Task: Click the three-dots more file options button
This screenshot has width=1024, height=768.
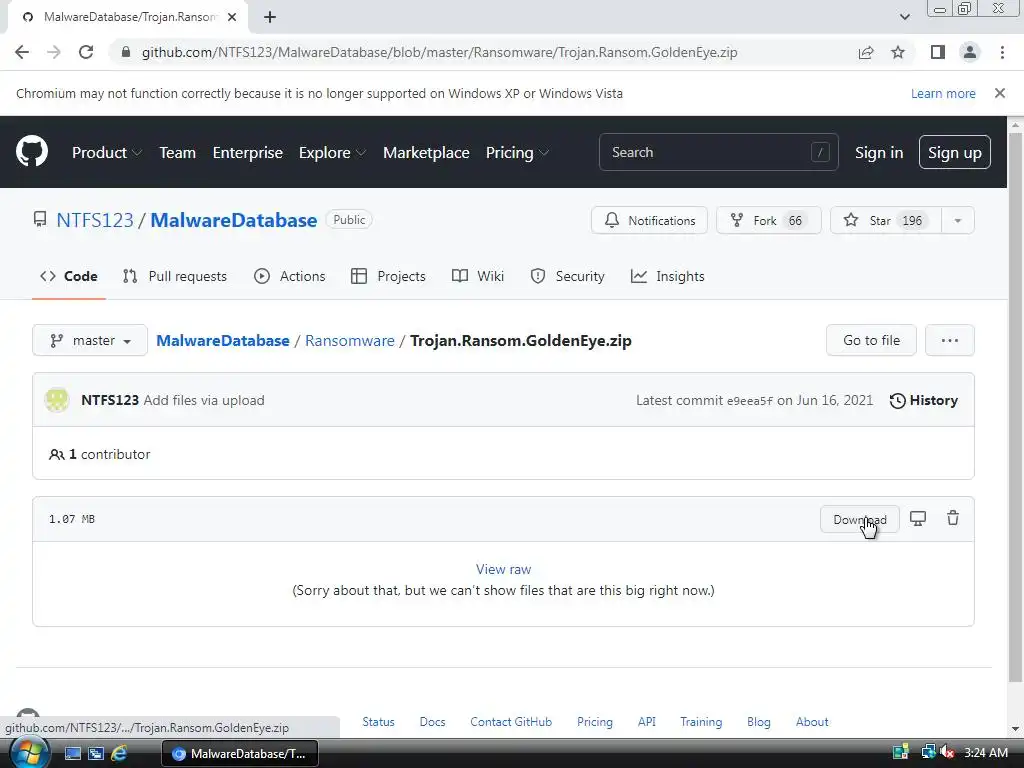Action: (x=950, y=340)
